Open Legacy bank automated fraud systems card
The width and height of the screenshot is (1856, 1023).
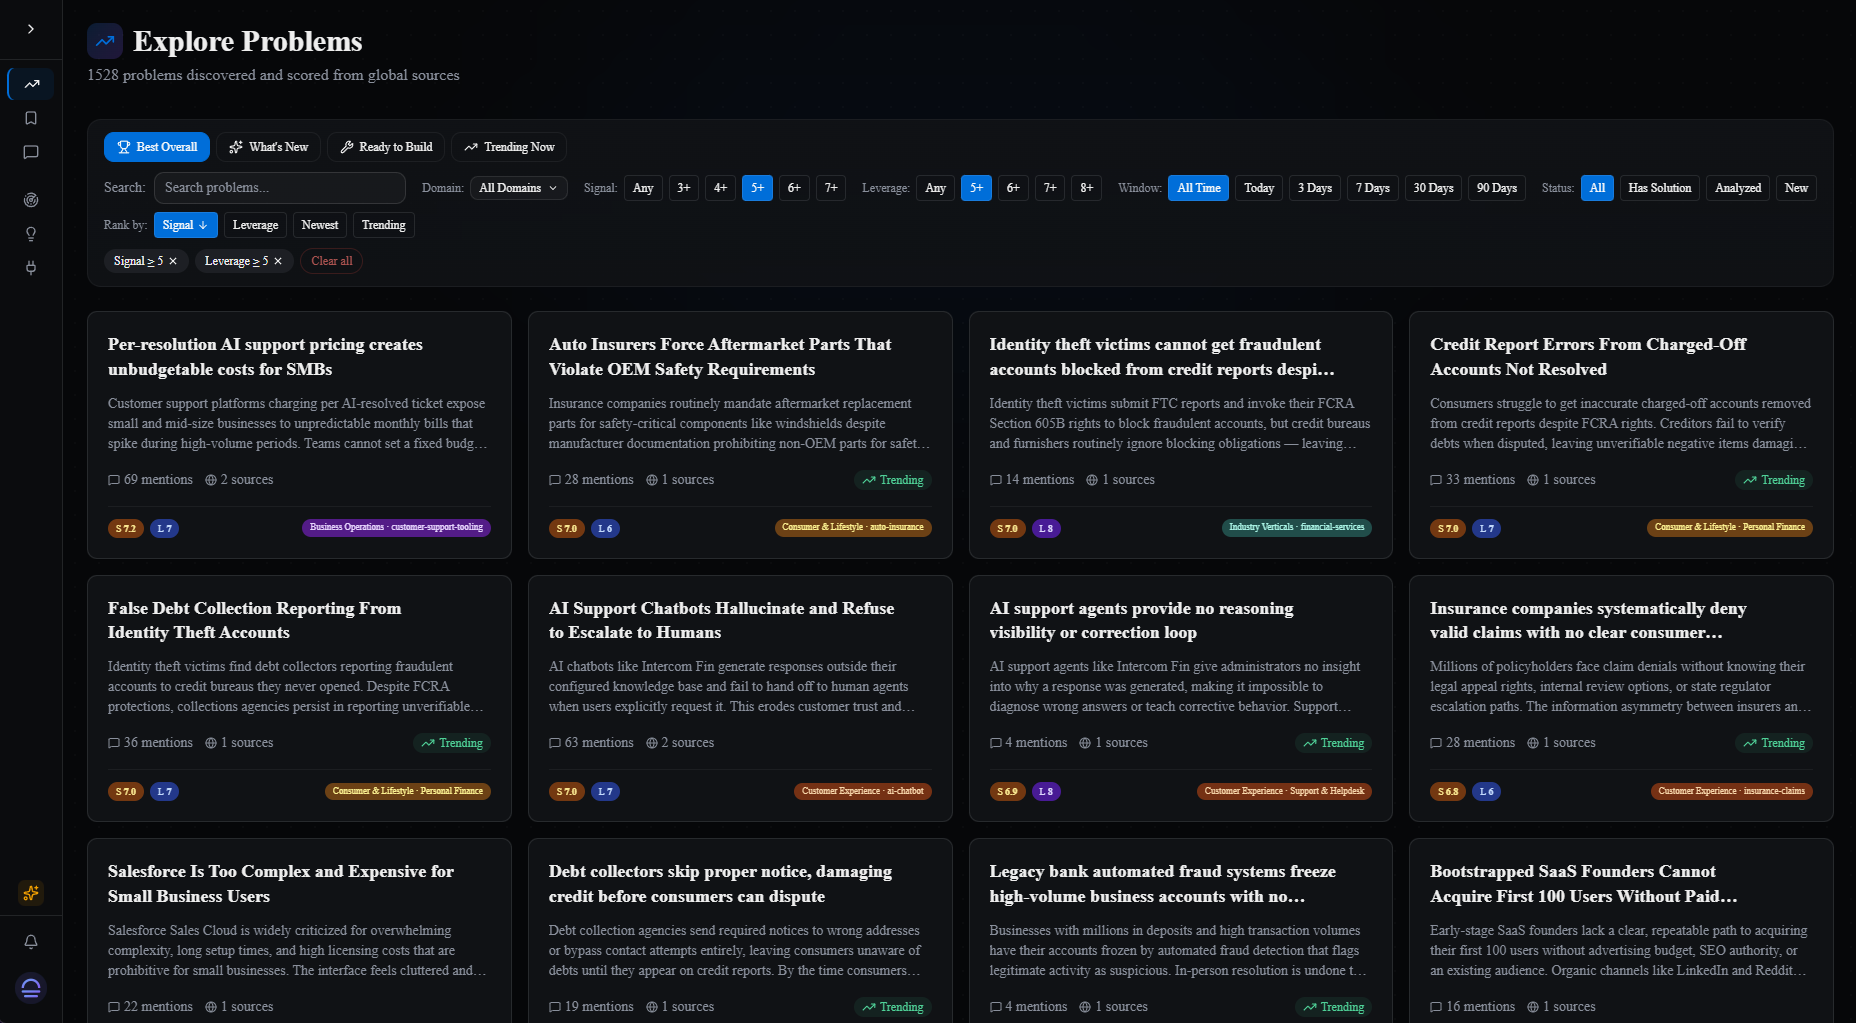tap(1181, 930)
